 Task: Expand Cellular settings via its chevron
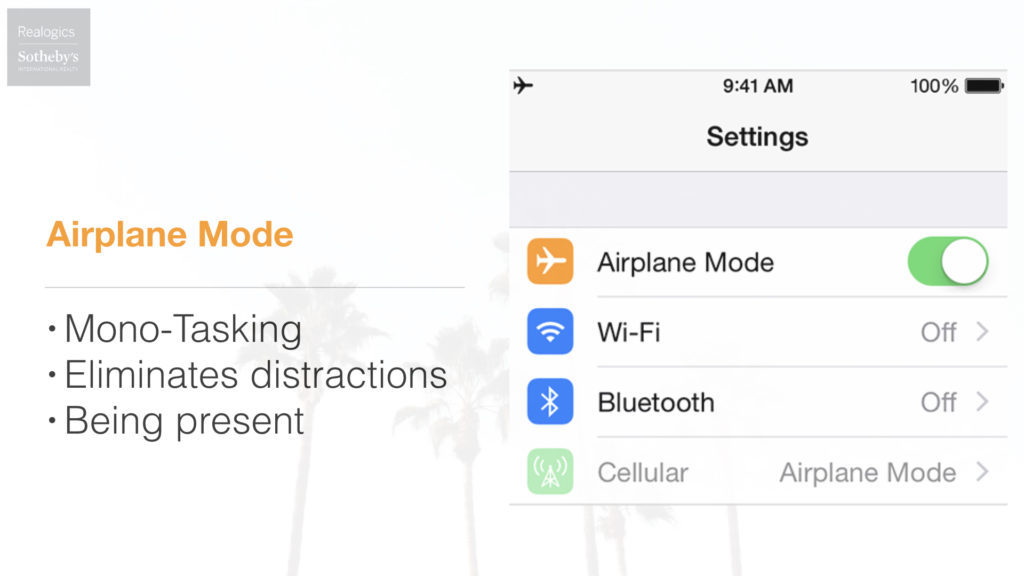pos(982,472)
